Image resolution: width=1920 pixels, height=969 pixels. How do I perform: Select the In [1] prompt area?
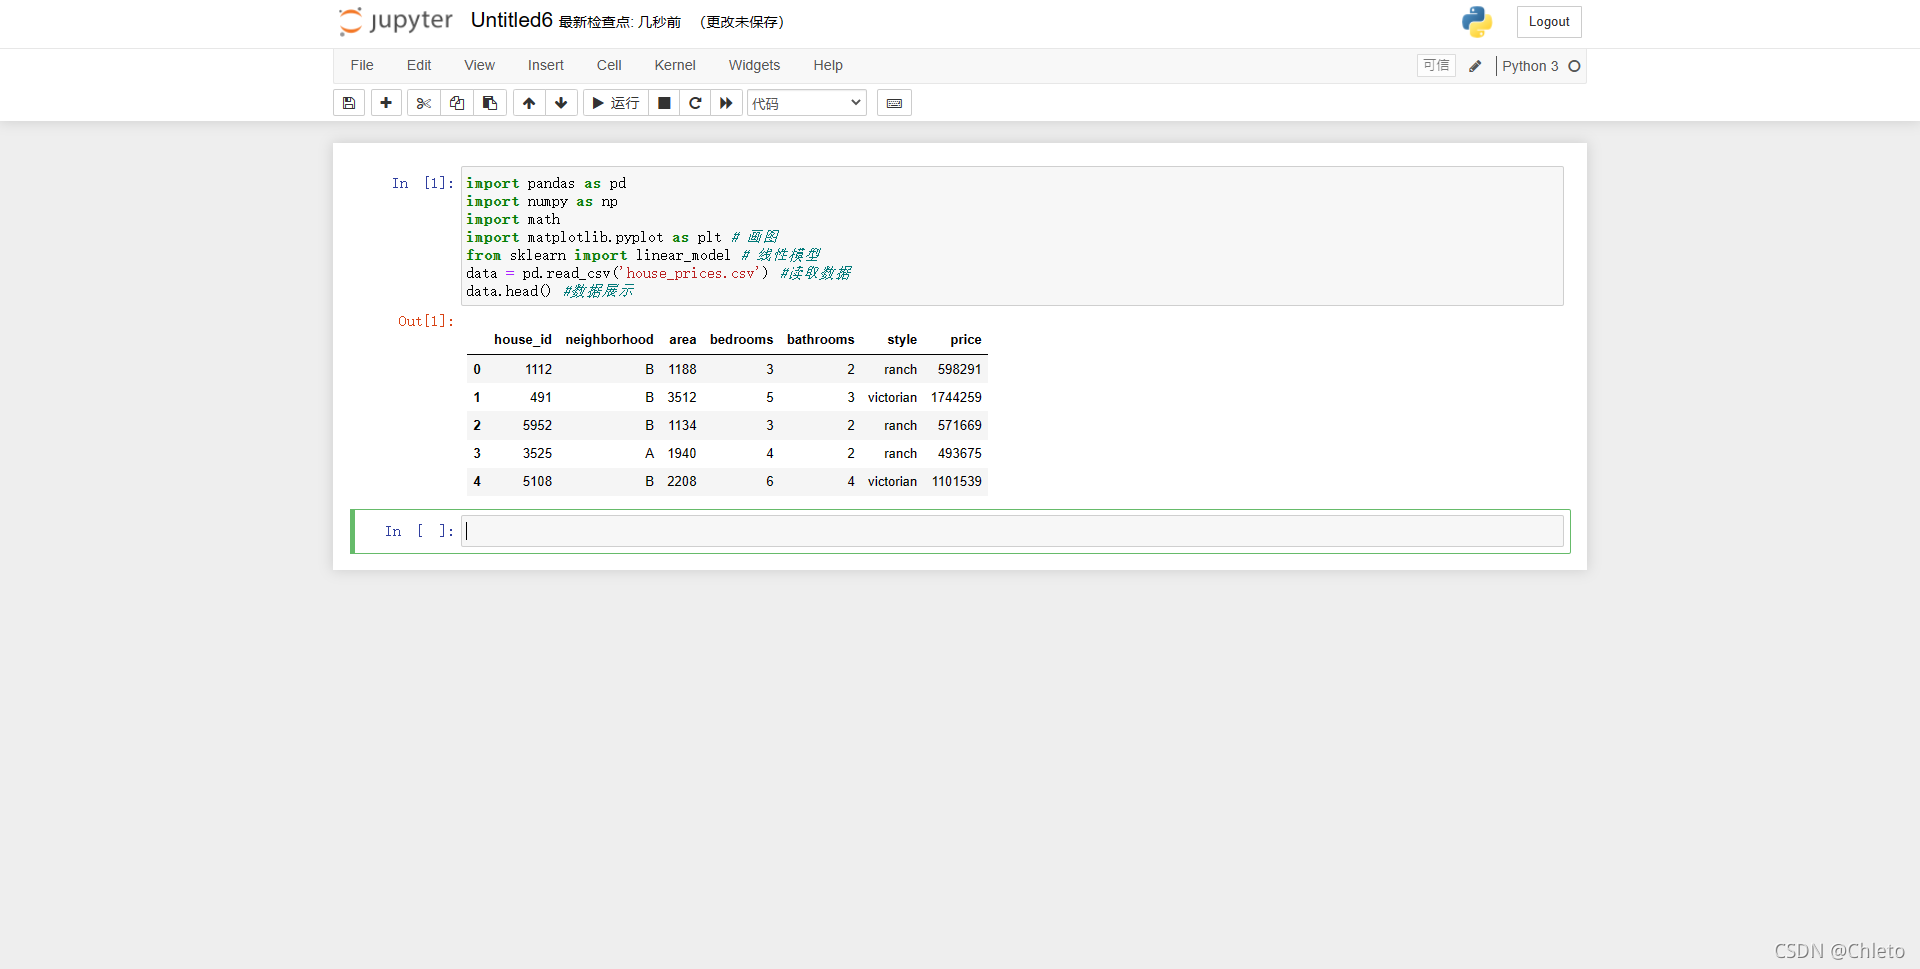pos(423,183)
